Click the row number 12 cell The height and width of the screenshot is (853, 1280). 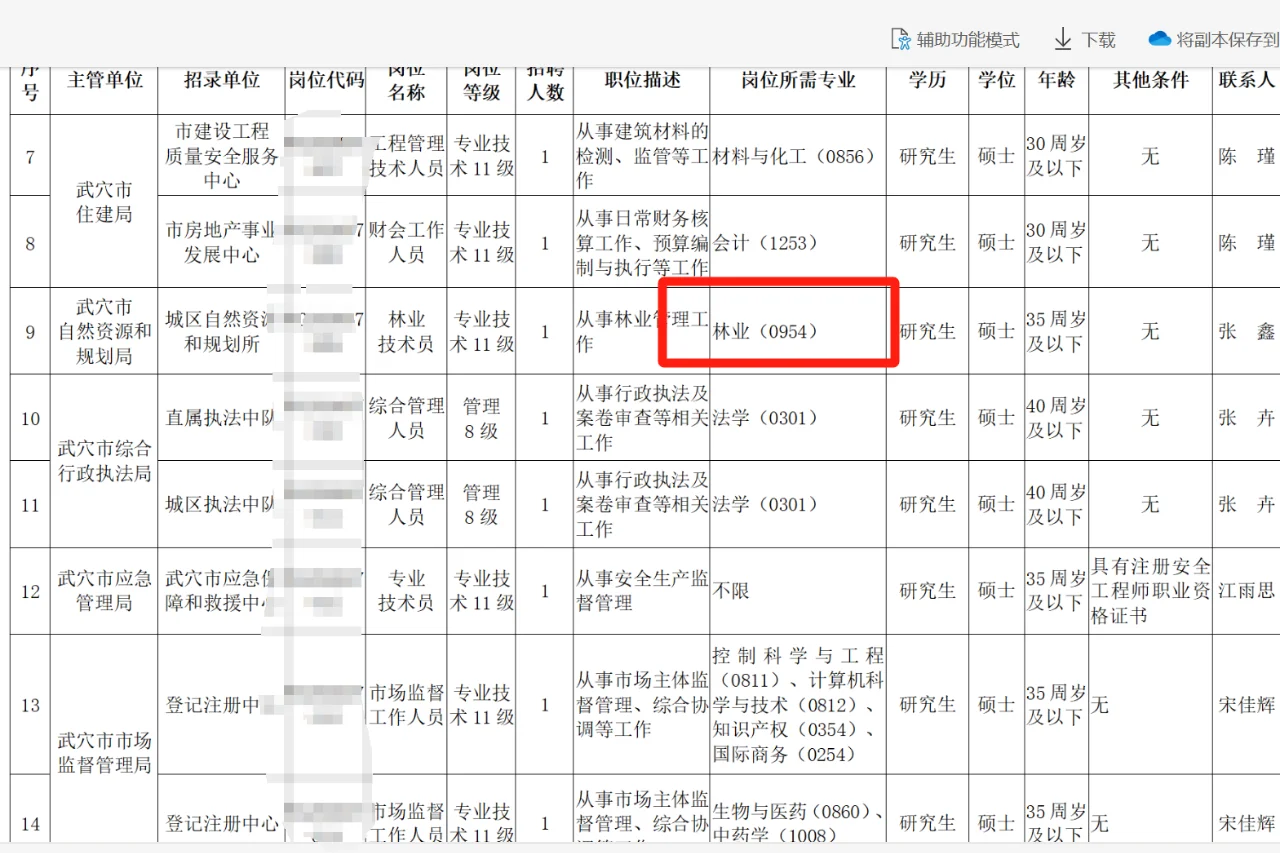[x=30, y=590]
